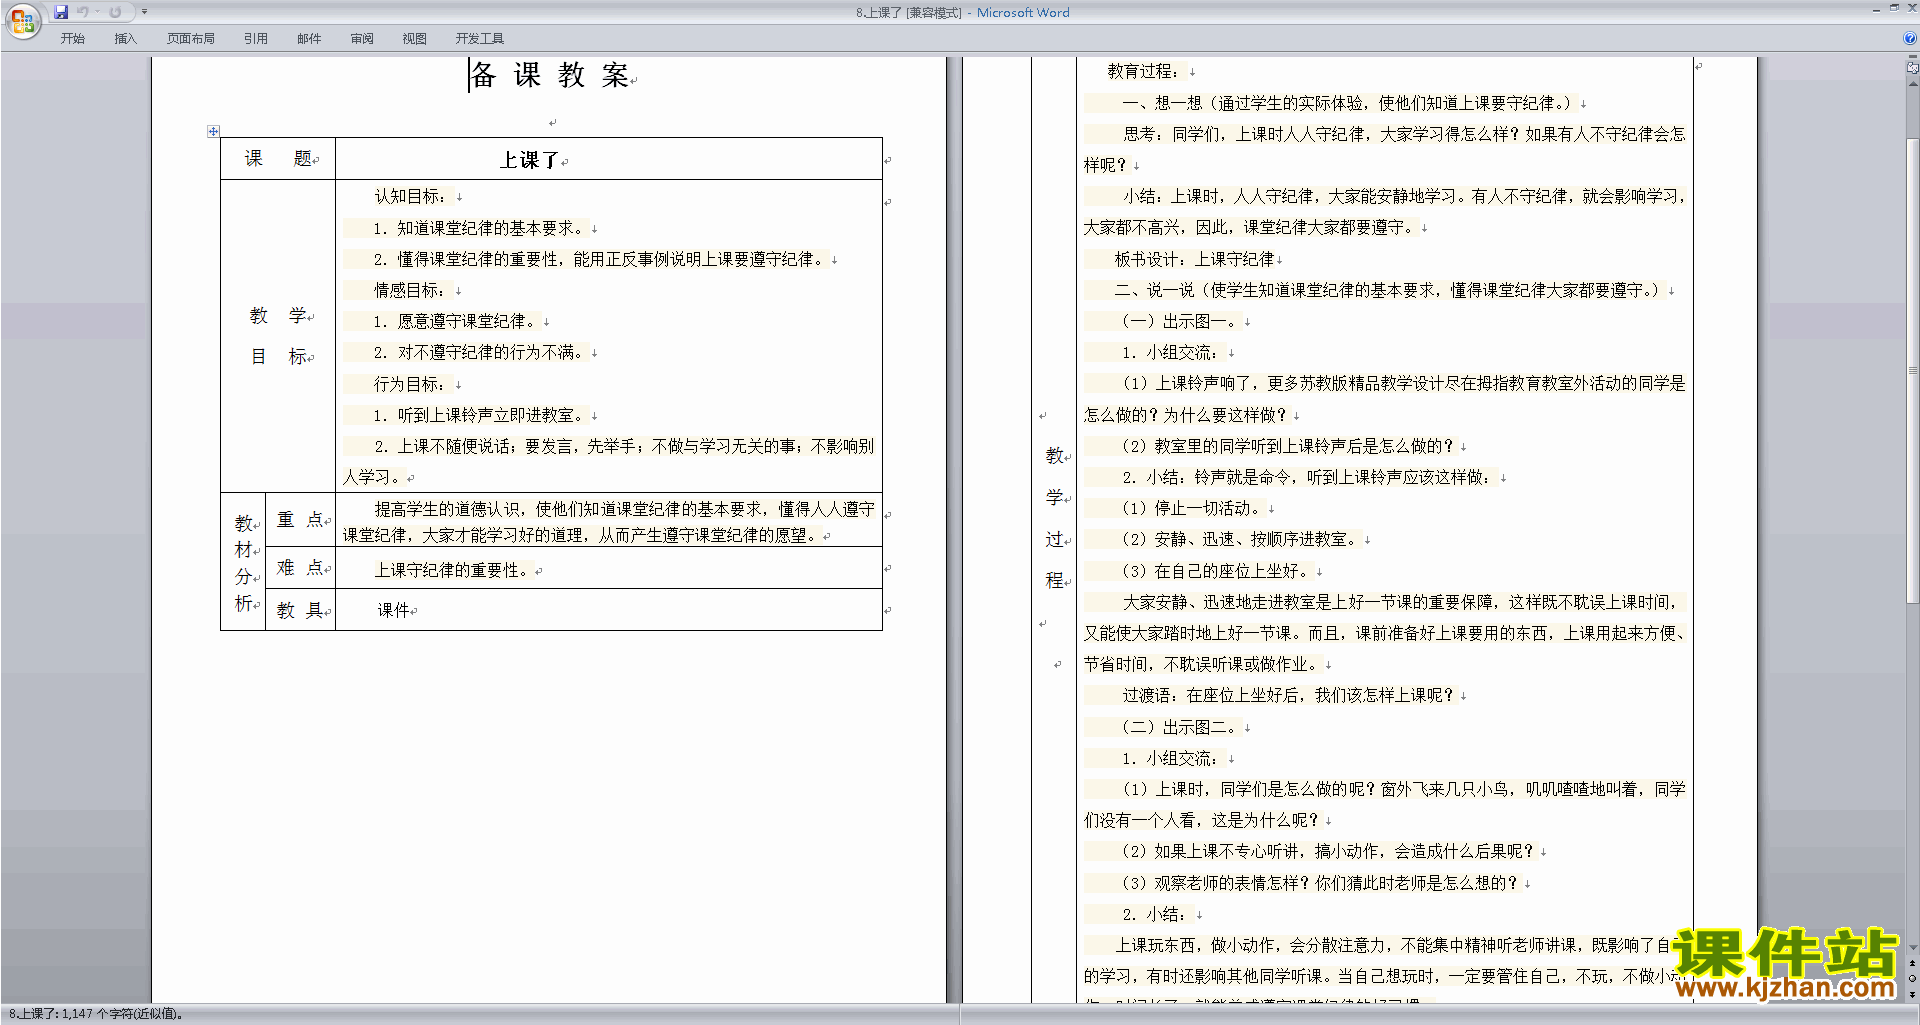Click the cell text 课件

pyautogui.click(x=393, y=610)
